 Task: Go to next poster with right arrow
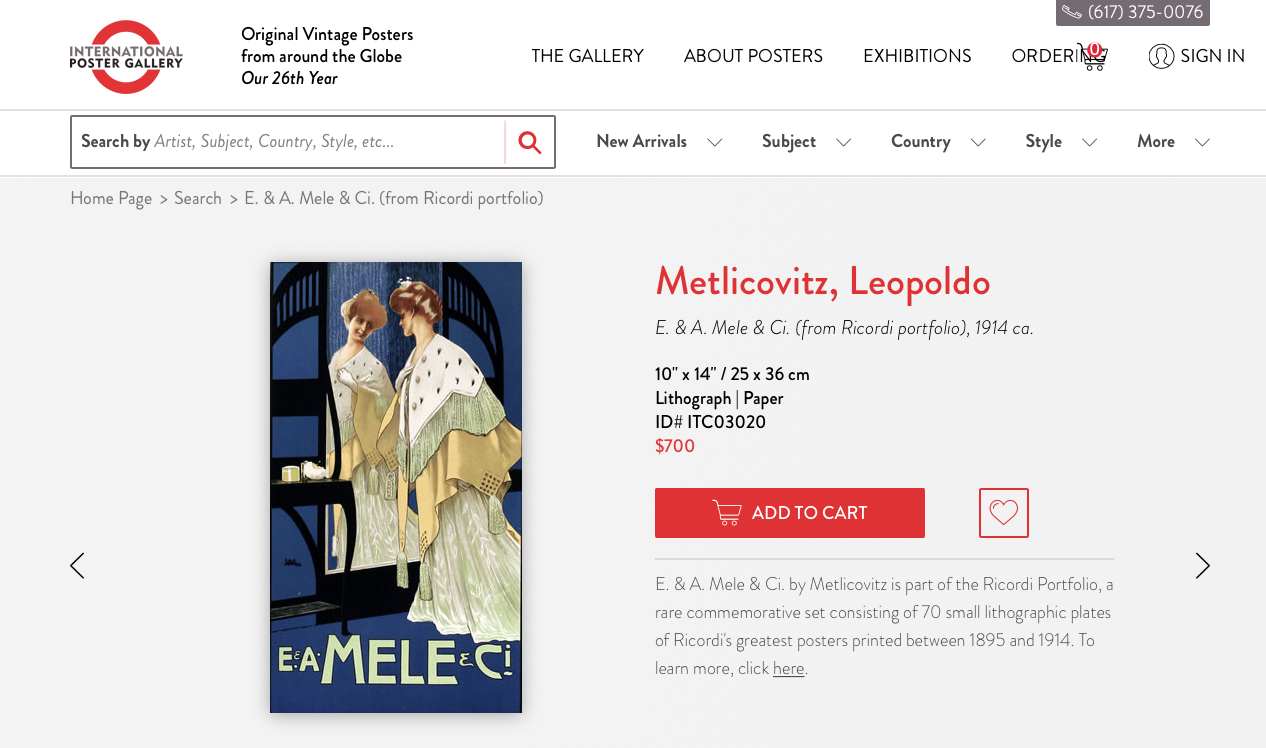(x=1202, y=566)
